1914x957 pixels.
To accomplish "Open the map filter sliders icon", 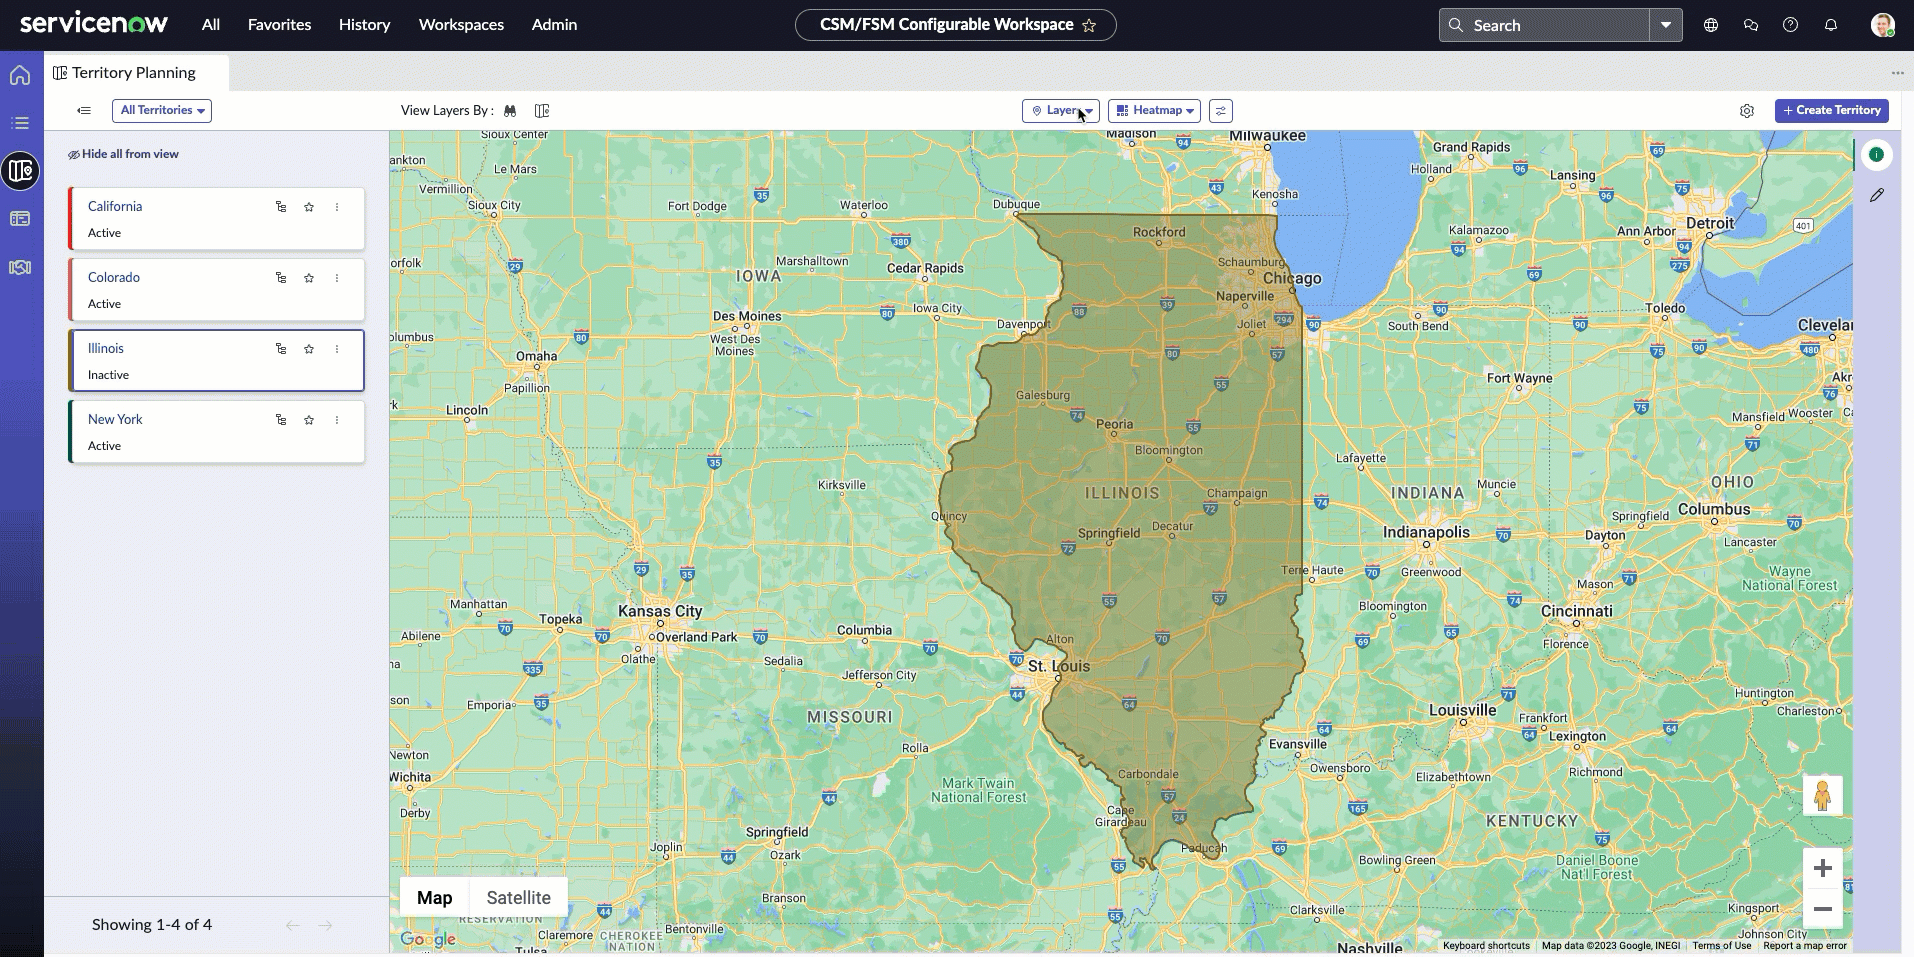I will (x=1221, y=111).
